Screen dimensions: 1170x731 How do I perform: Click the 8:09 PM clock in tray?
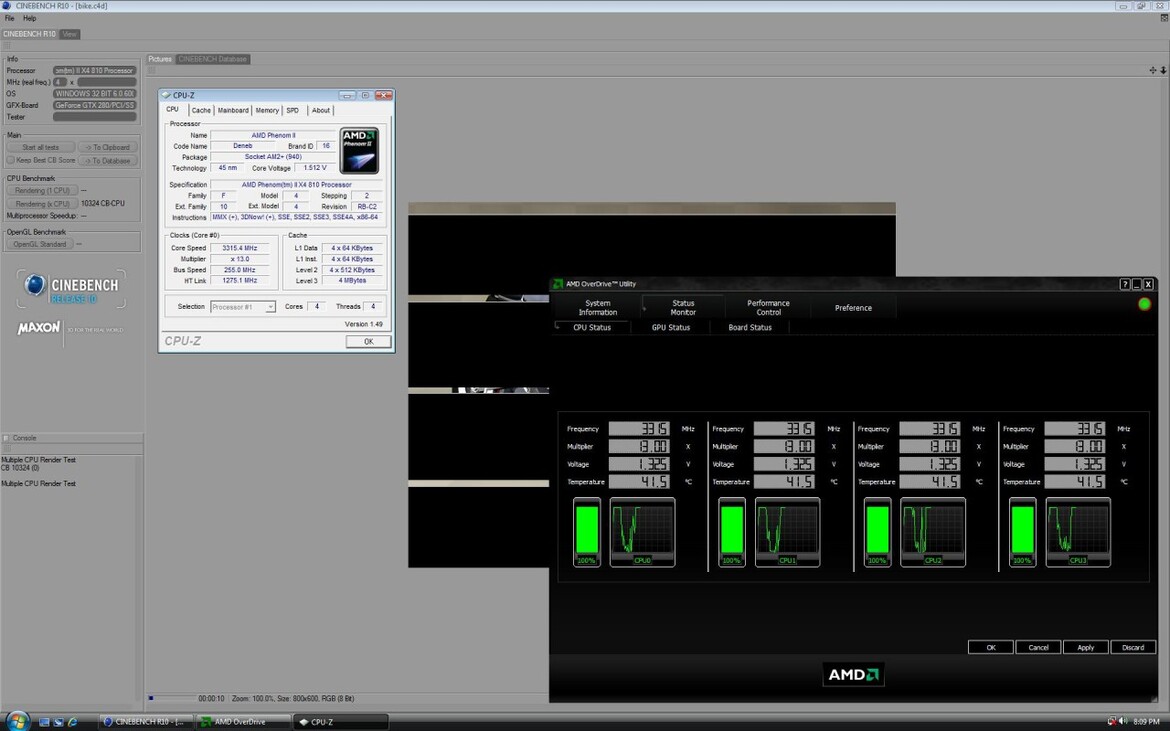(1145, 721)
